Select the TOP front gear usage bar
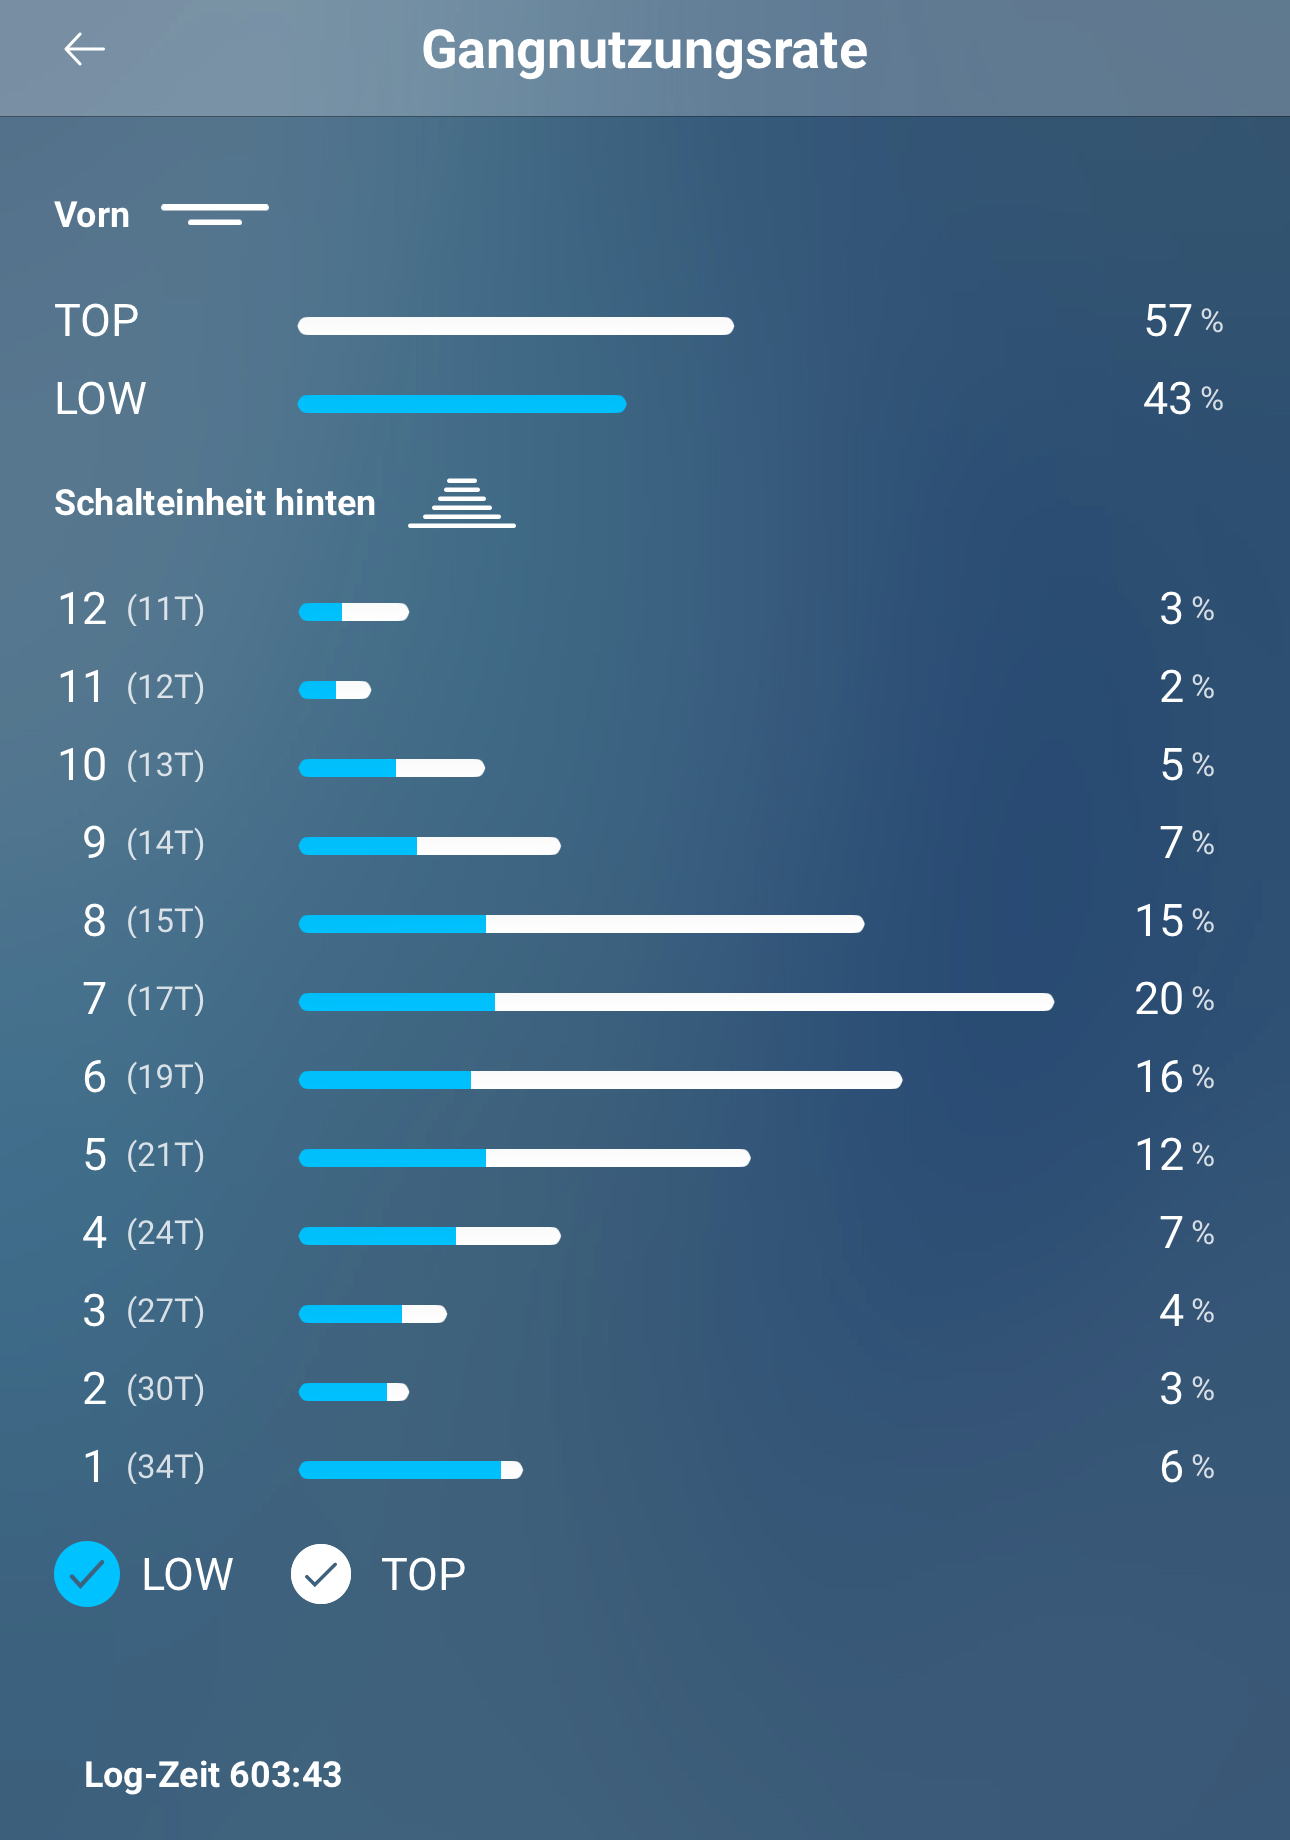This screenshot has width=1290, height=1840. click(x=515, y=326)
